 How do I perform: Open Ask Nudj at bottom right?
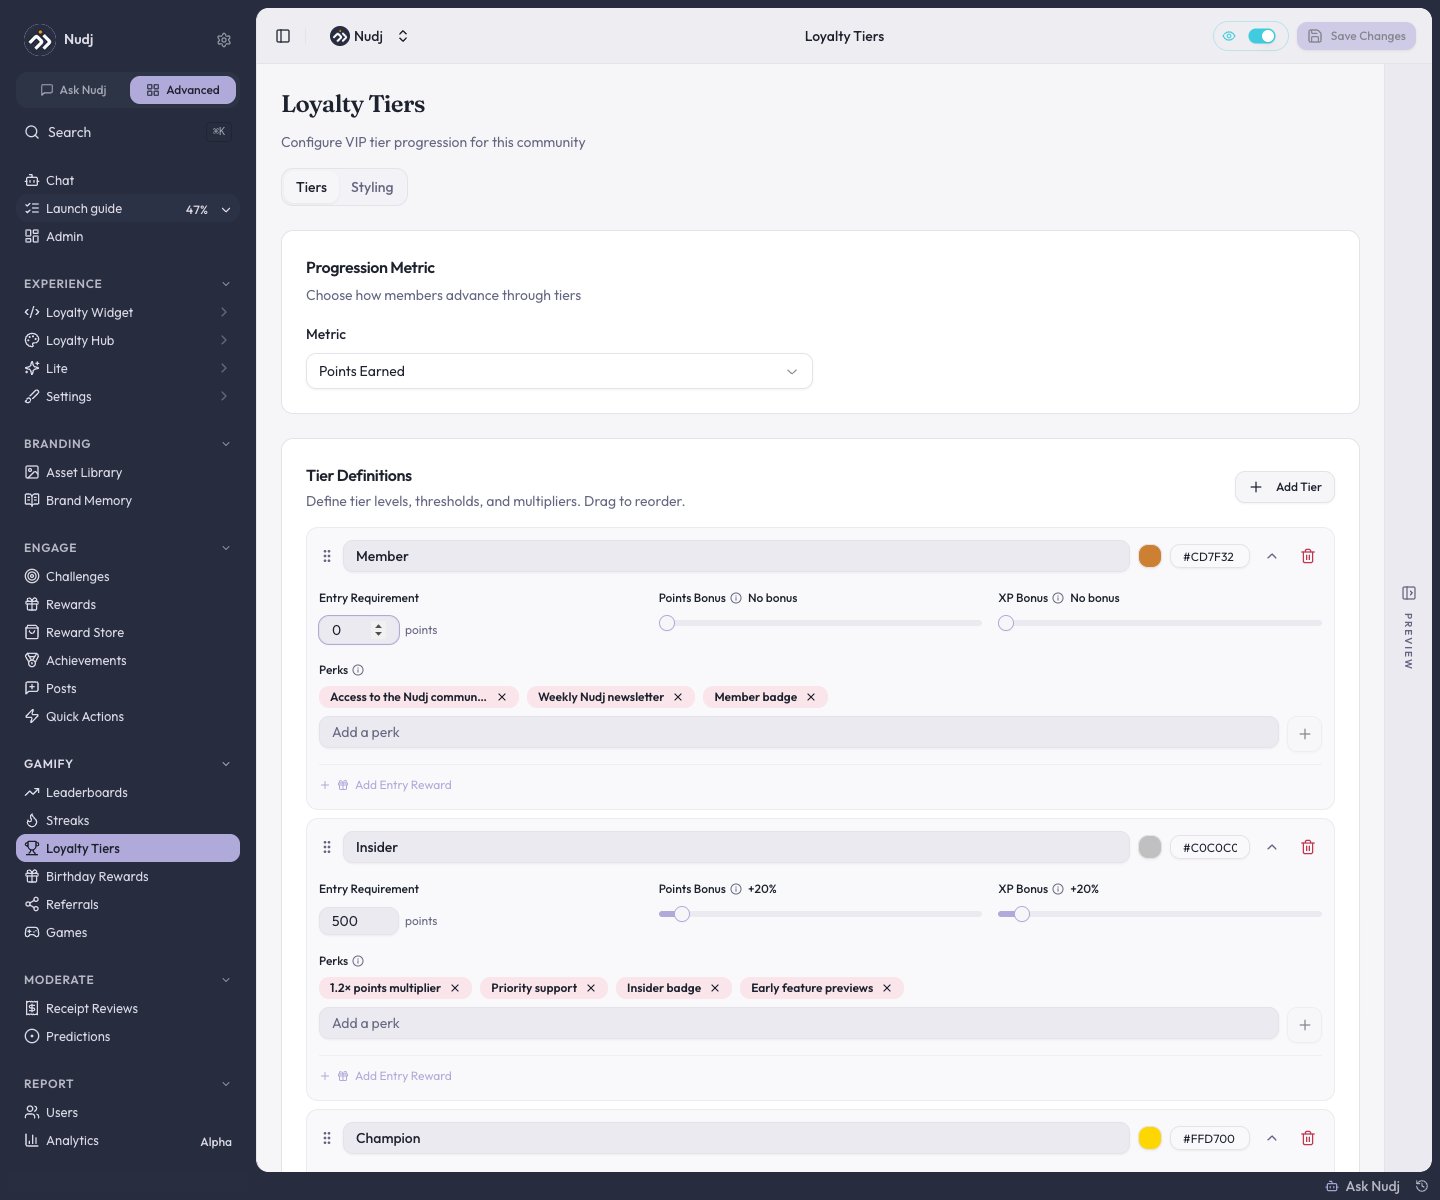(1362, 1186)
